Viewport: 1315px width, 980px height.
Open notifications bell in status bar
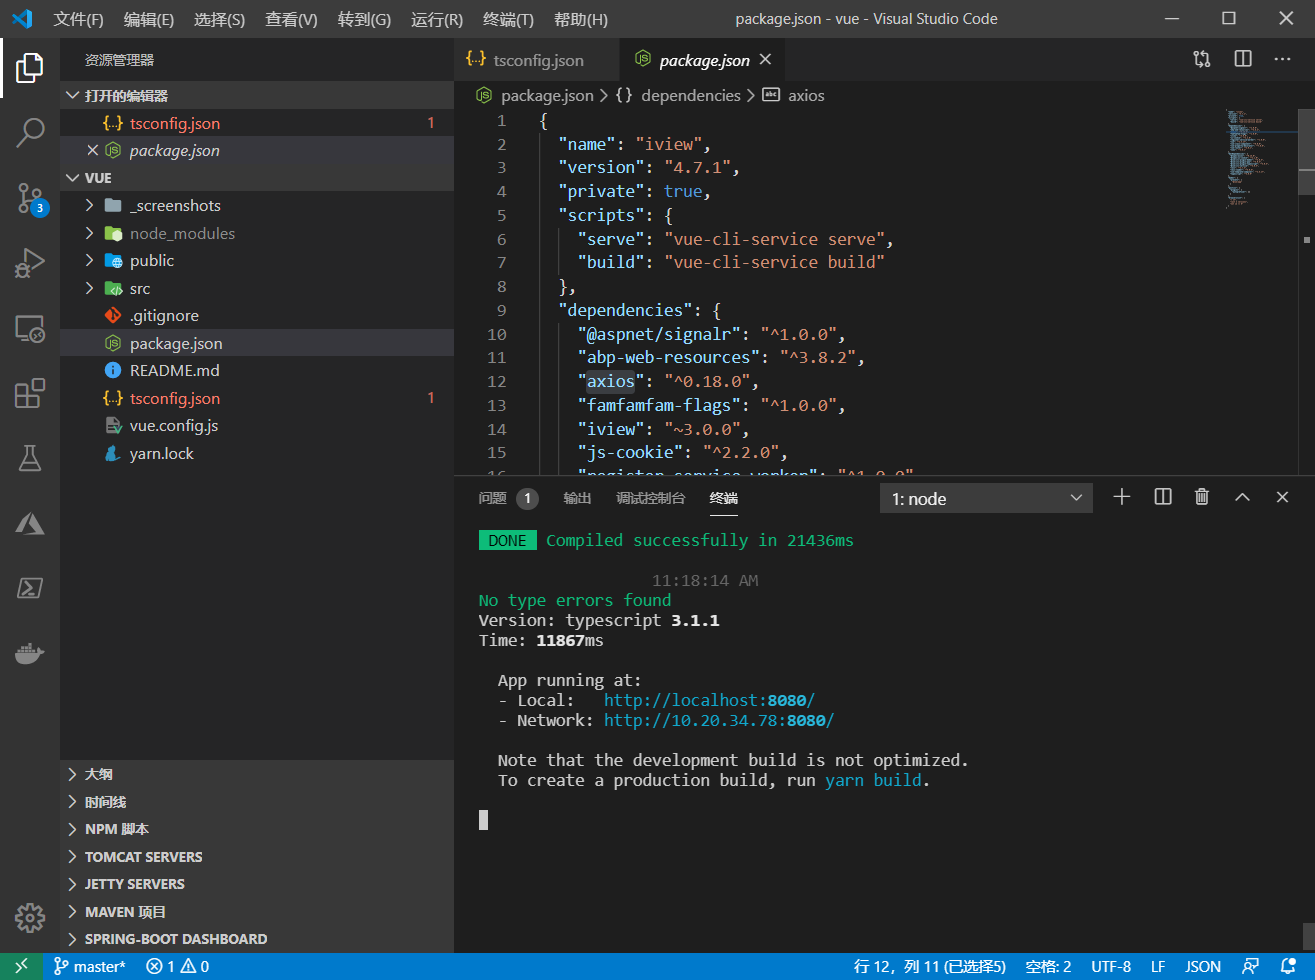click(x=1289, y=966)
